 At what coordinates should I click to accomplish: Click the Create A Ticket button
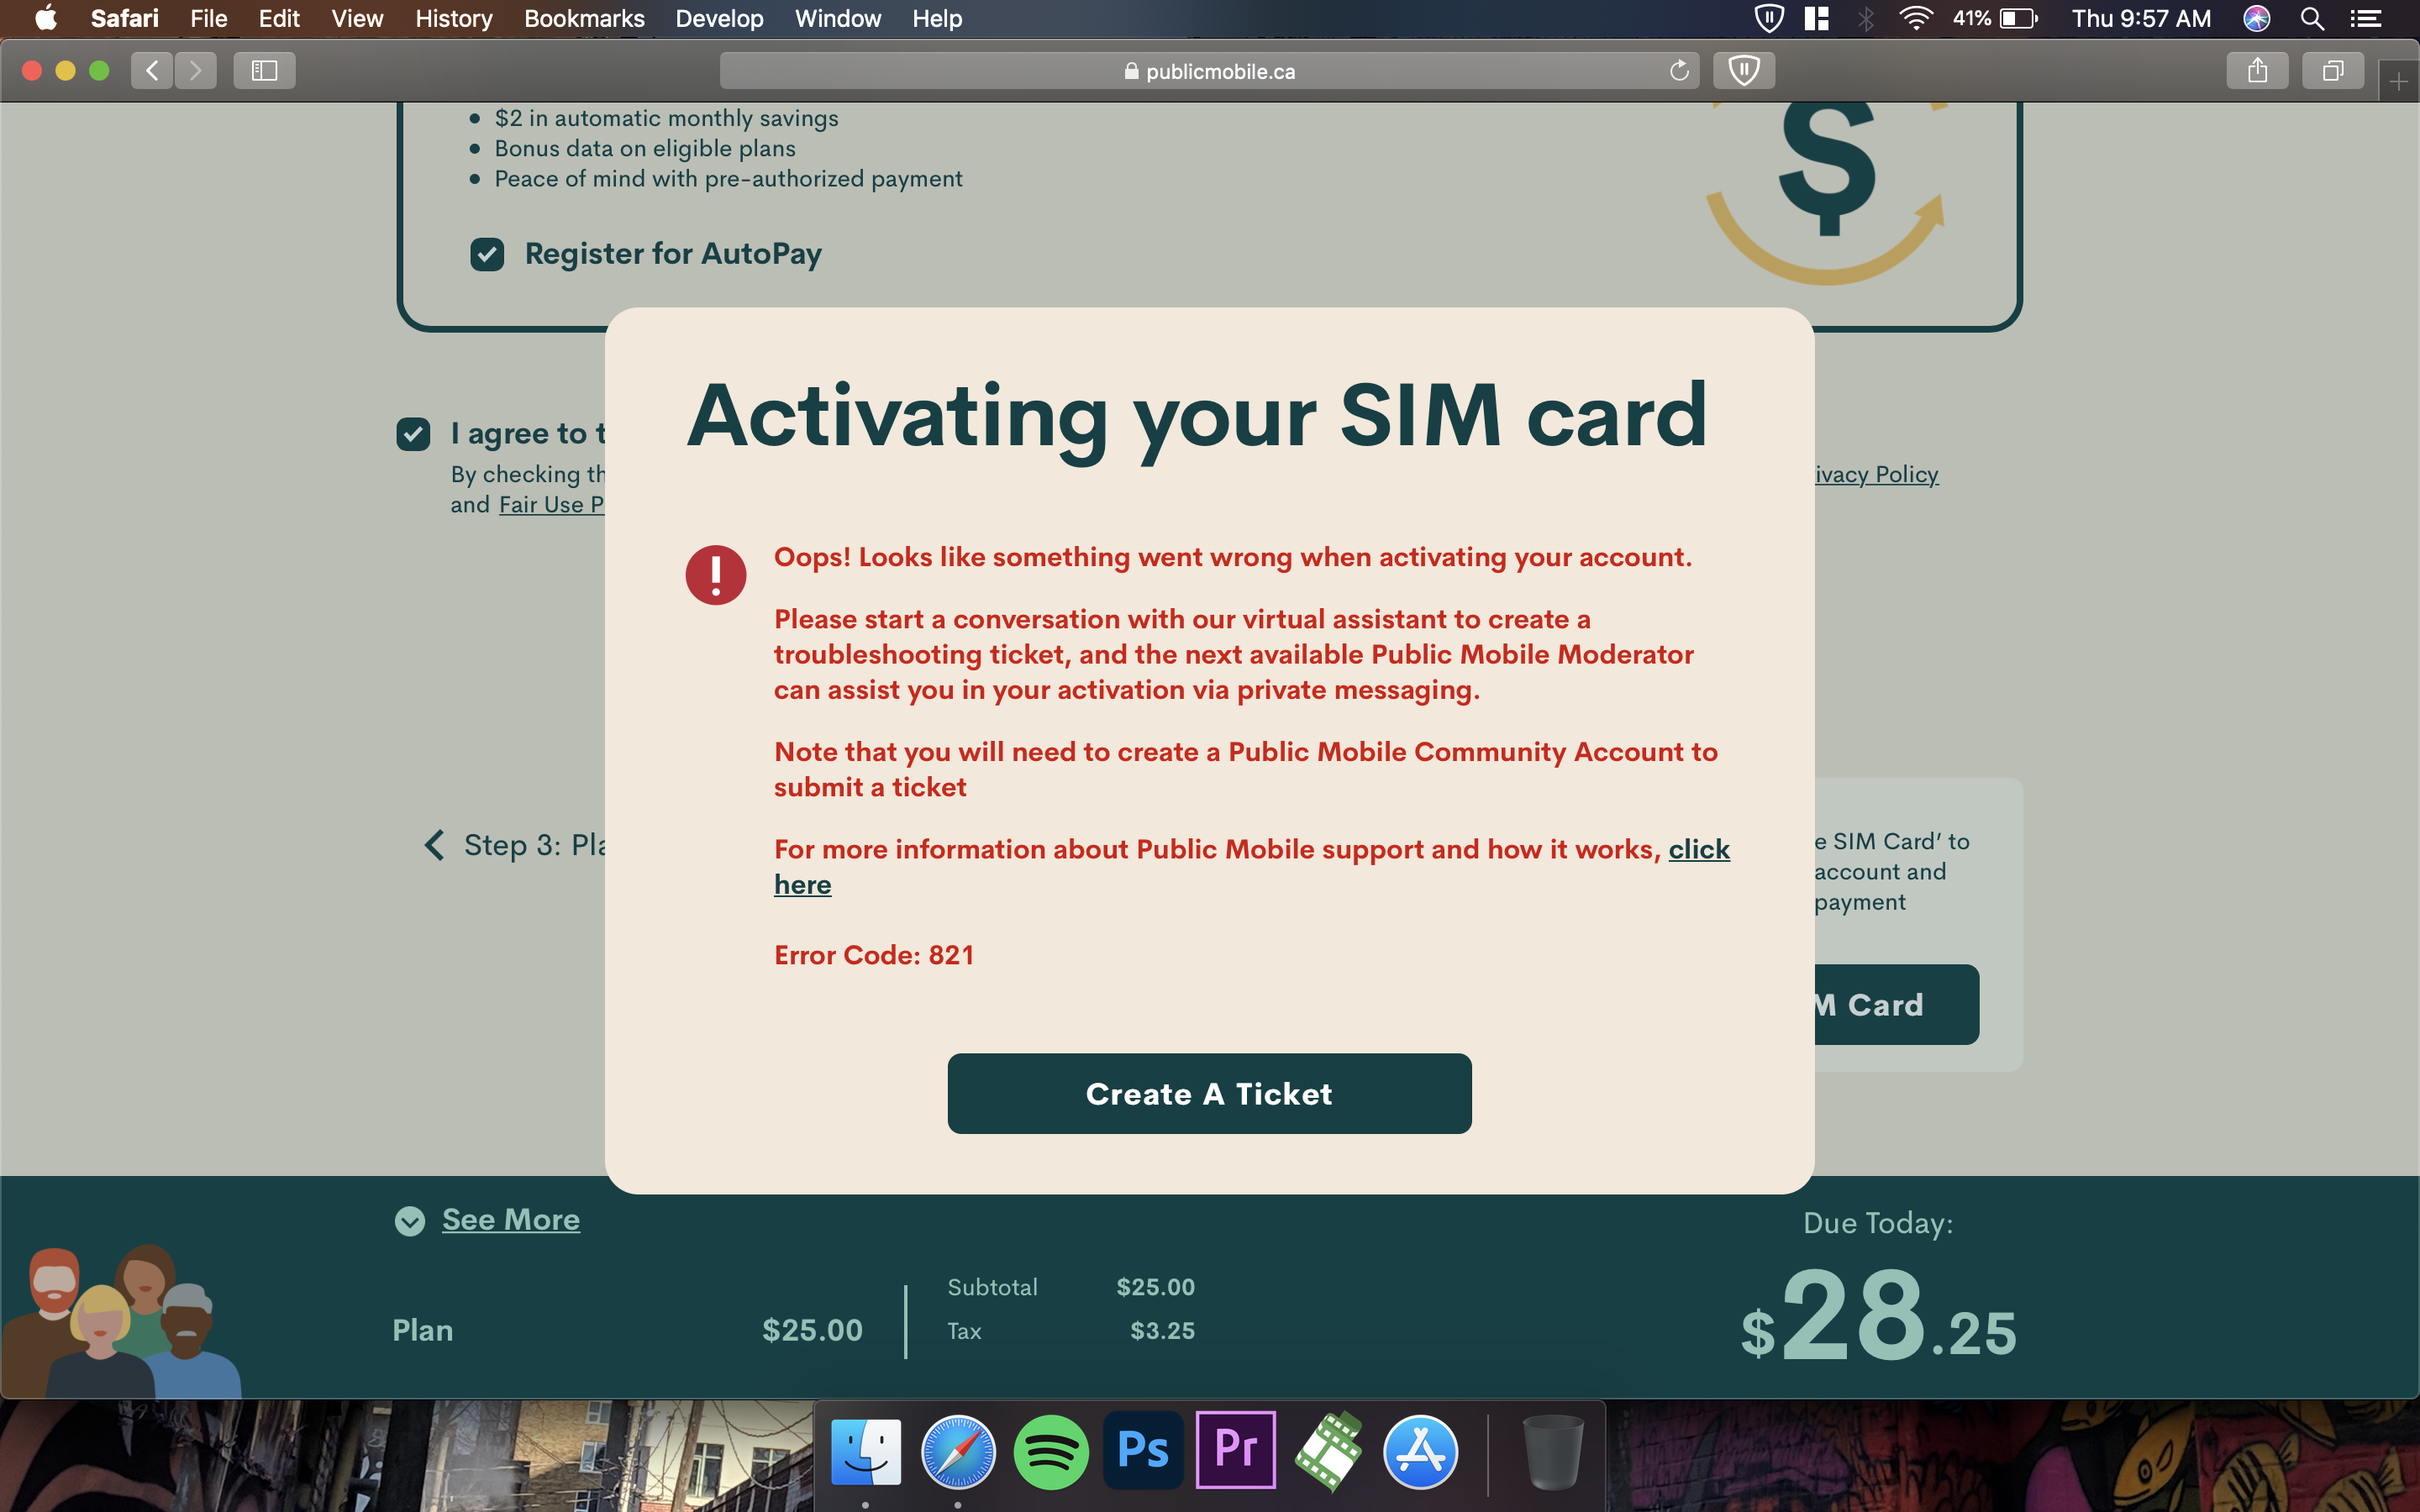pos(1207,1094)
